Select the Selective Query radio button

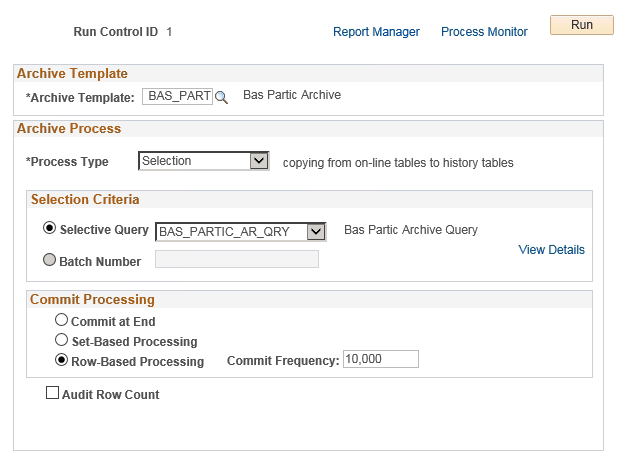(x=49, y=228)
